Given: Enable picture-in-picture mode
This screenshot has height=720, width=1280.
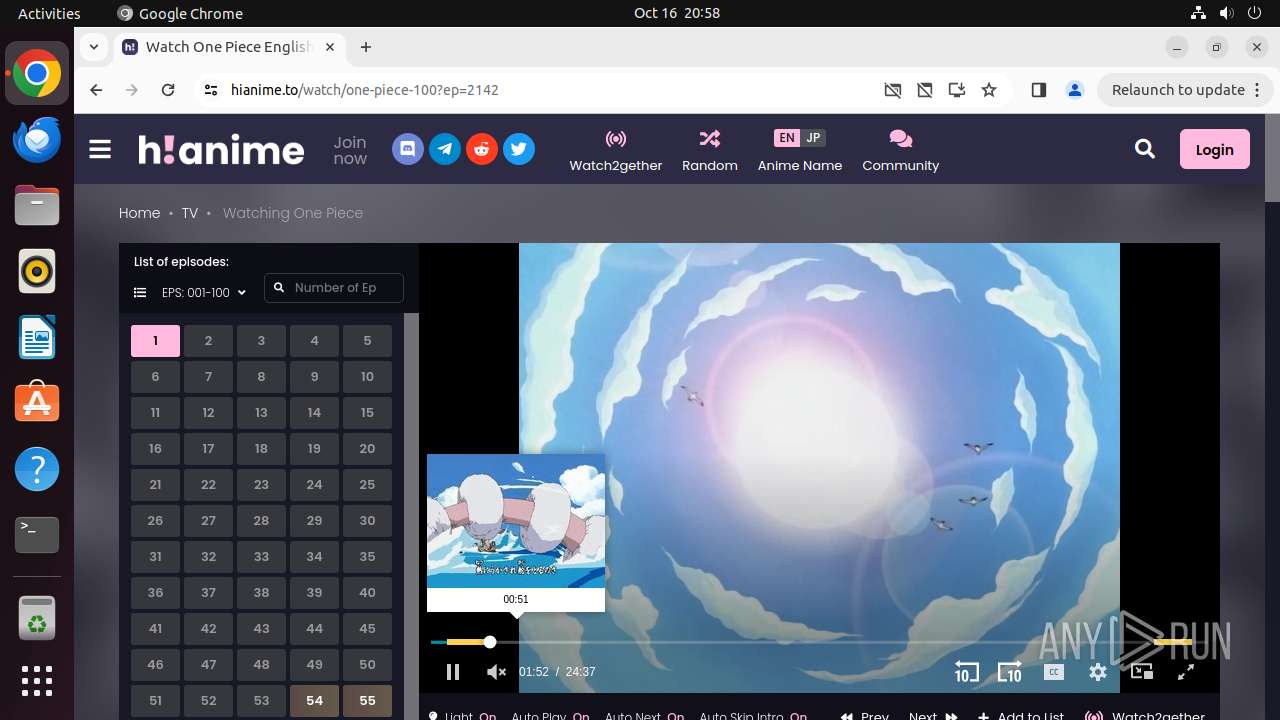Looking at the screenshot, I should coord(1142,672).
